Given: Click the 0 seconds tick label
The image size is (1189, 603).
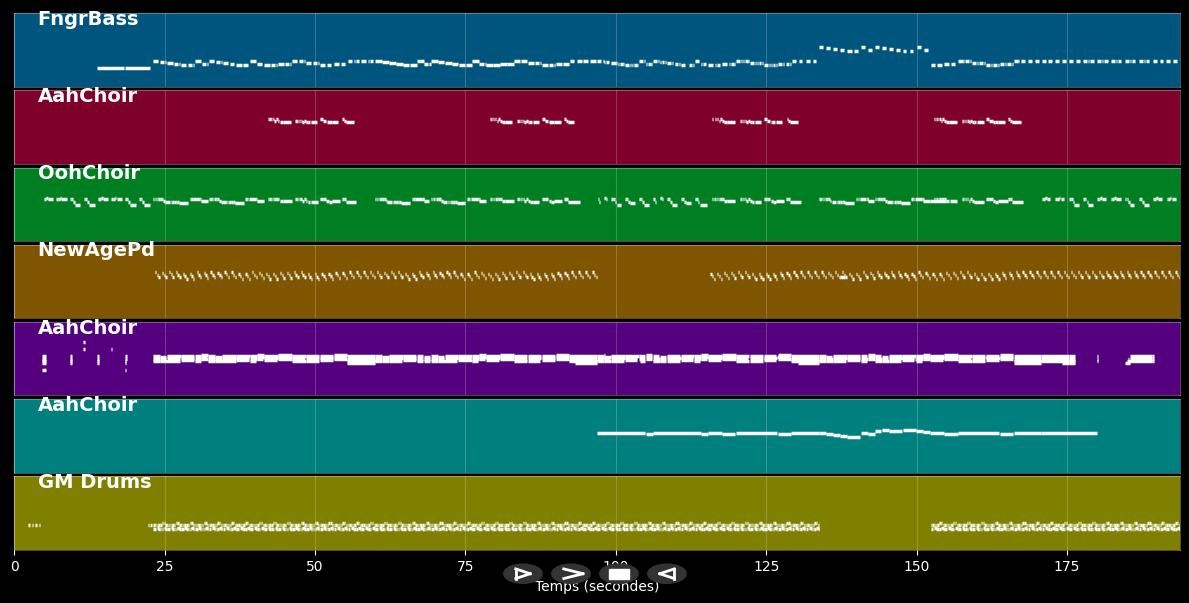Looking at the screenshot, I should click(14, 566).
